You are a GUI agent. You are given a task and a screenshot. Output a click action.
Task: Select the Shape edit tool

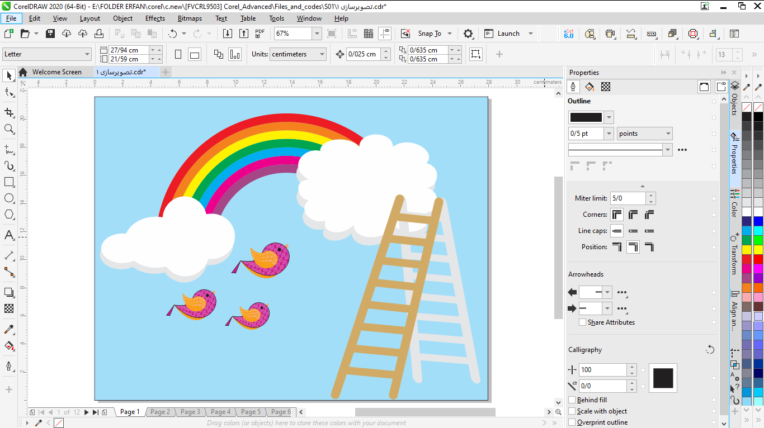(9, 93)
